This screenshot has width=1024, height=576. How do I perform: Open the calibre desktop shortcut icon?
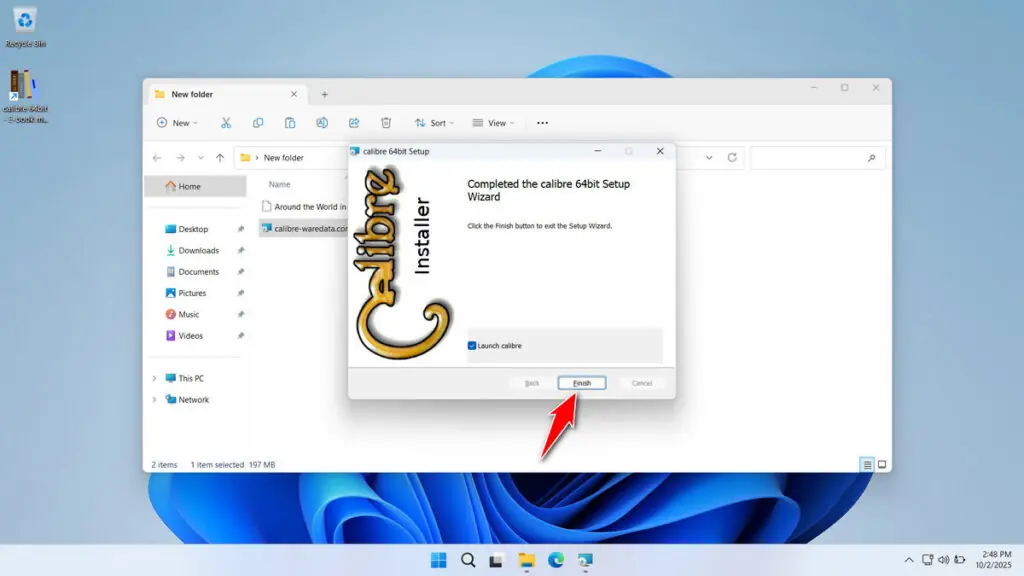tap(24, 88)
